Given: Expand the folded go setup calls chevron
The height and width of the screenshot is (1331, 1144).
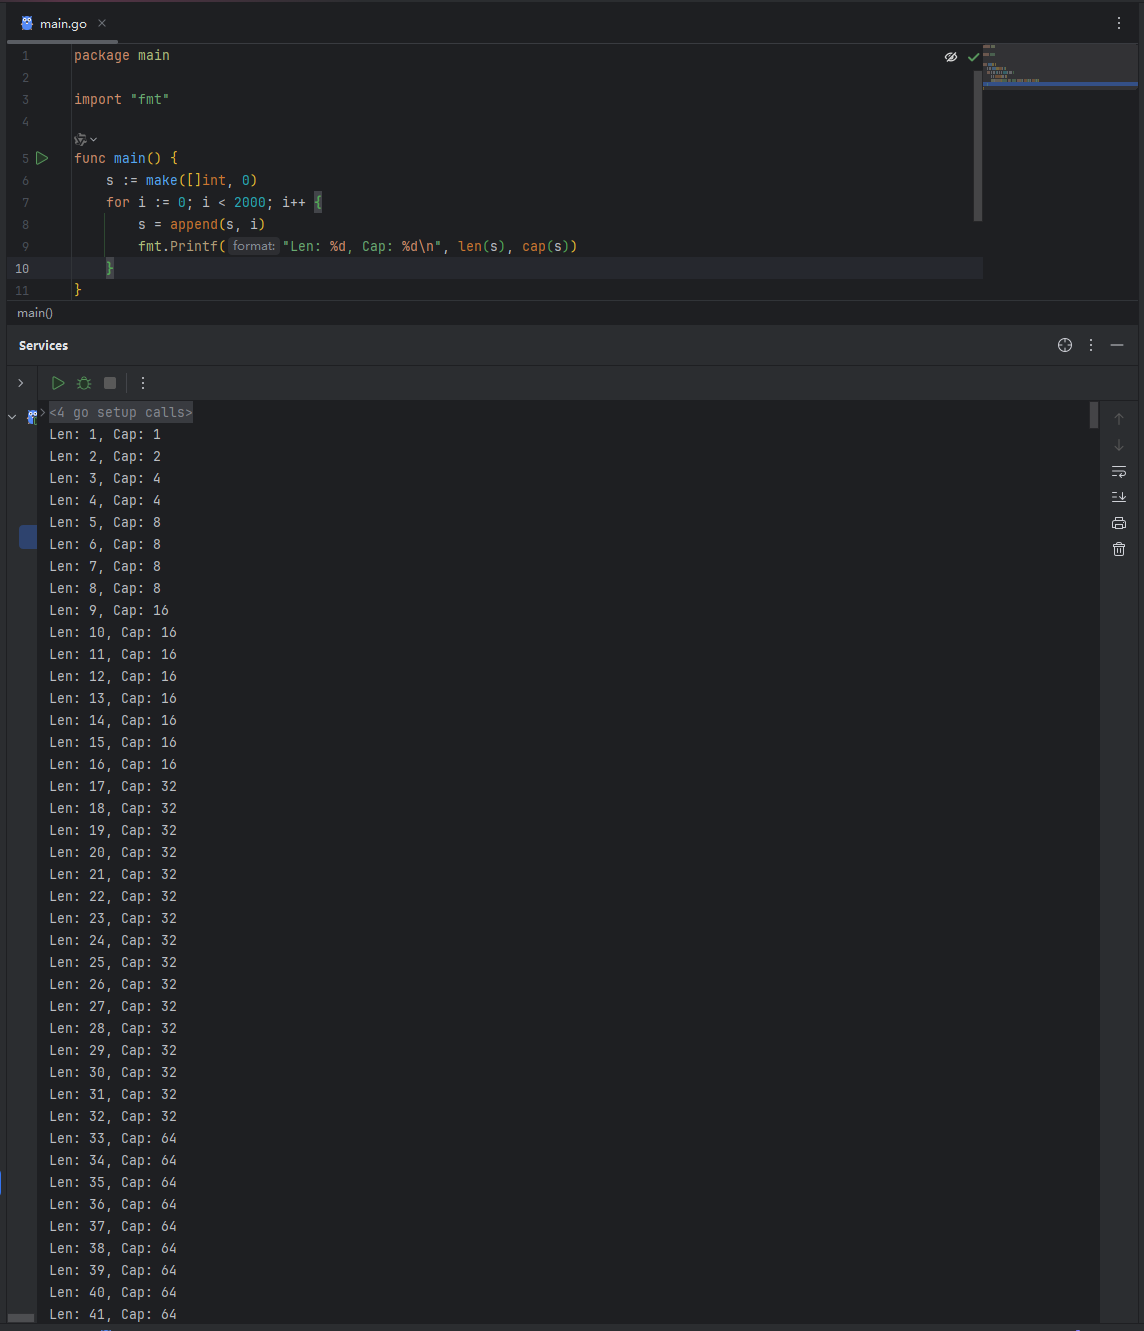Looking at the screenshot, I should point(43,412).
